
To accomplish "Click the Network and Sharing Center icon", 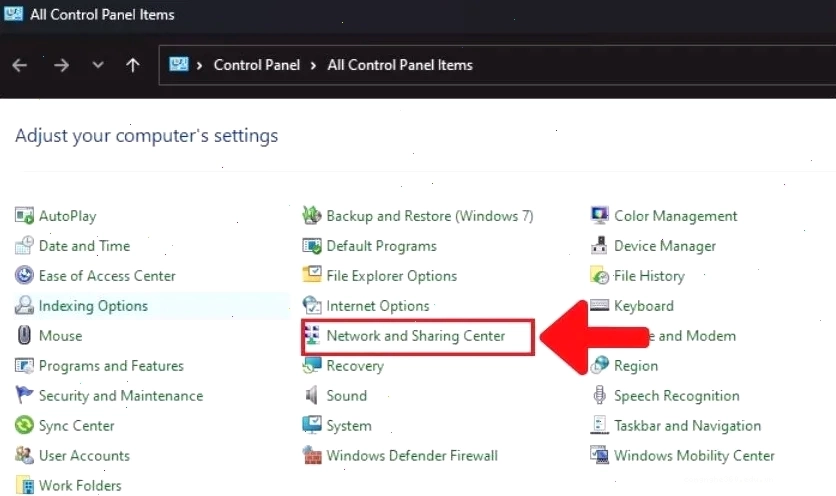I will pyautogui.click(x=312, y=335).
